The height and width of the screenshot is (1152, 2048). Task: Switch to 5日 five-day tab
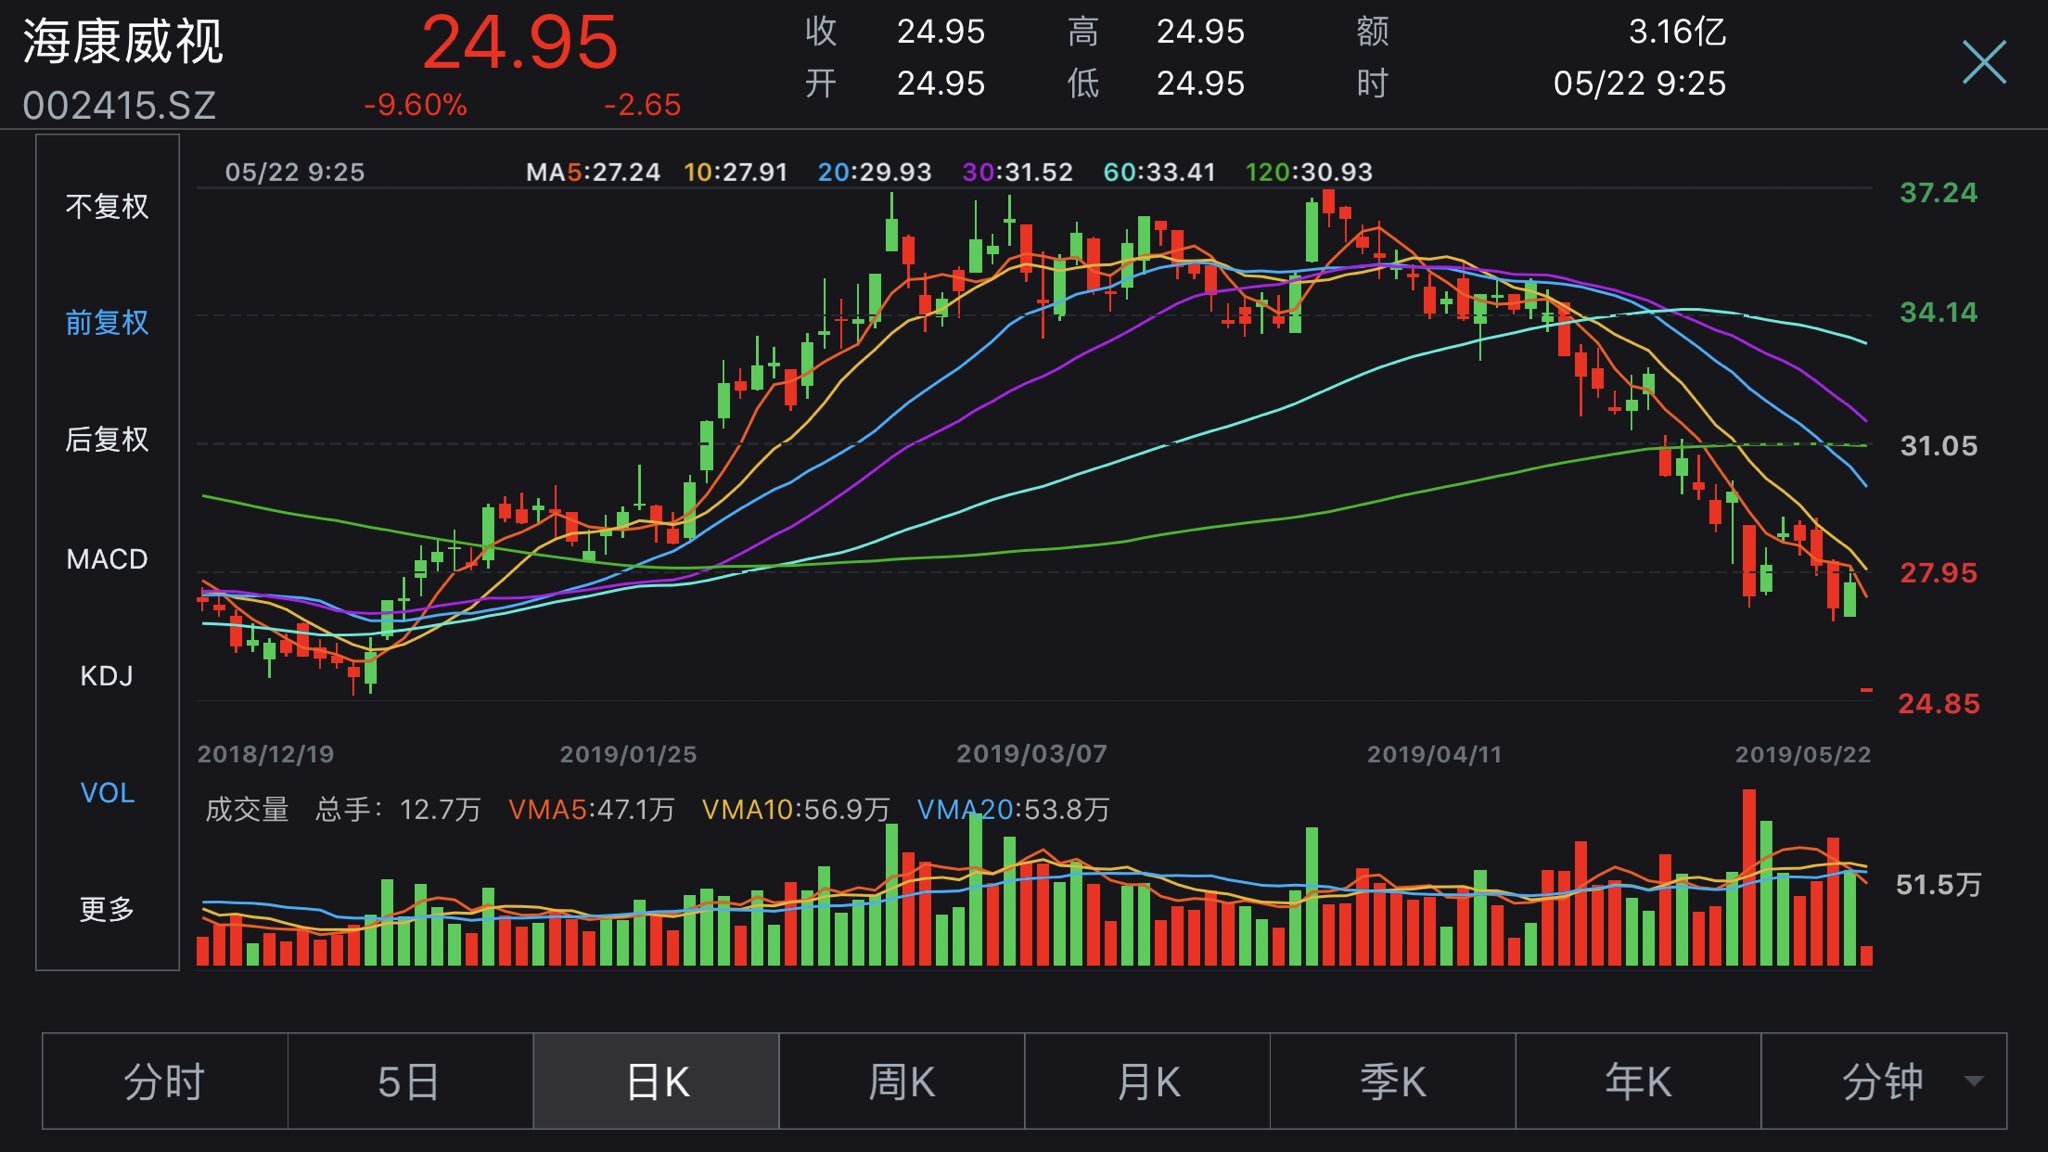[x=410, y=1081]
